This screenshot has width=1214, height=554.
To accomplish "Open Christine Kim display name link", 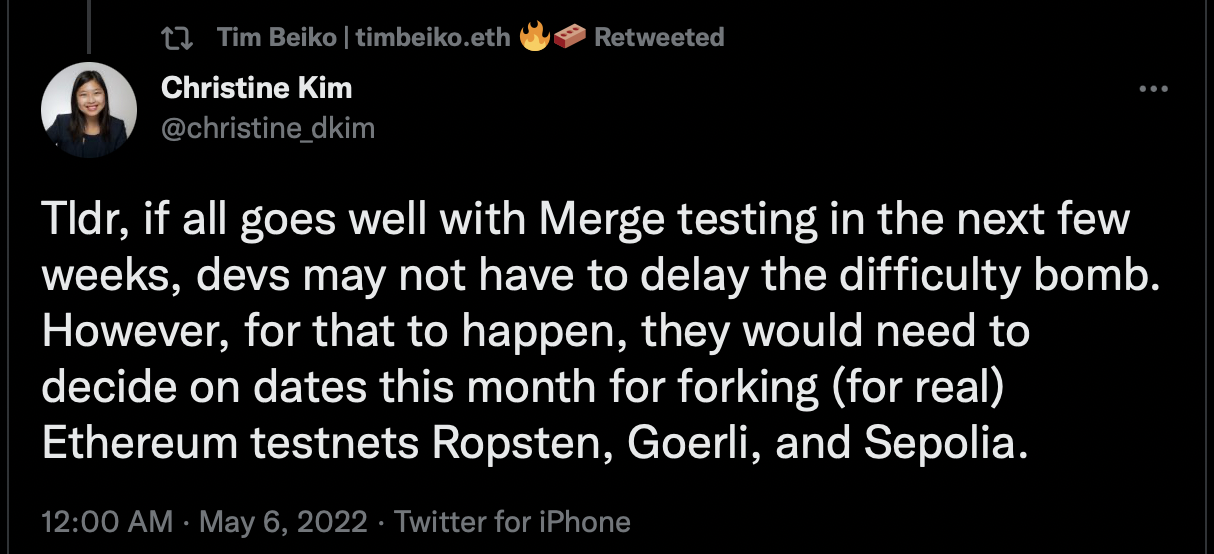I will pos(256,88).
